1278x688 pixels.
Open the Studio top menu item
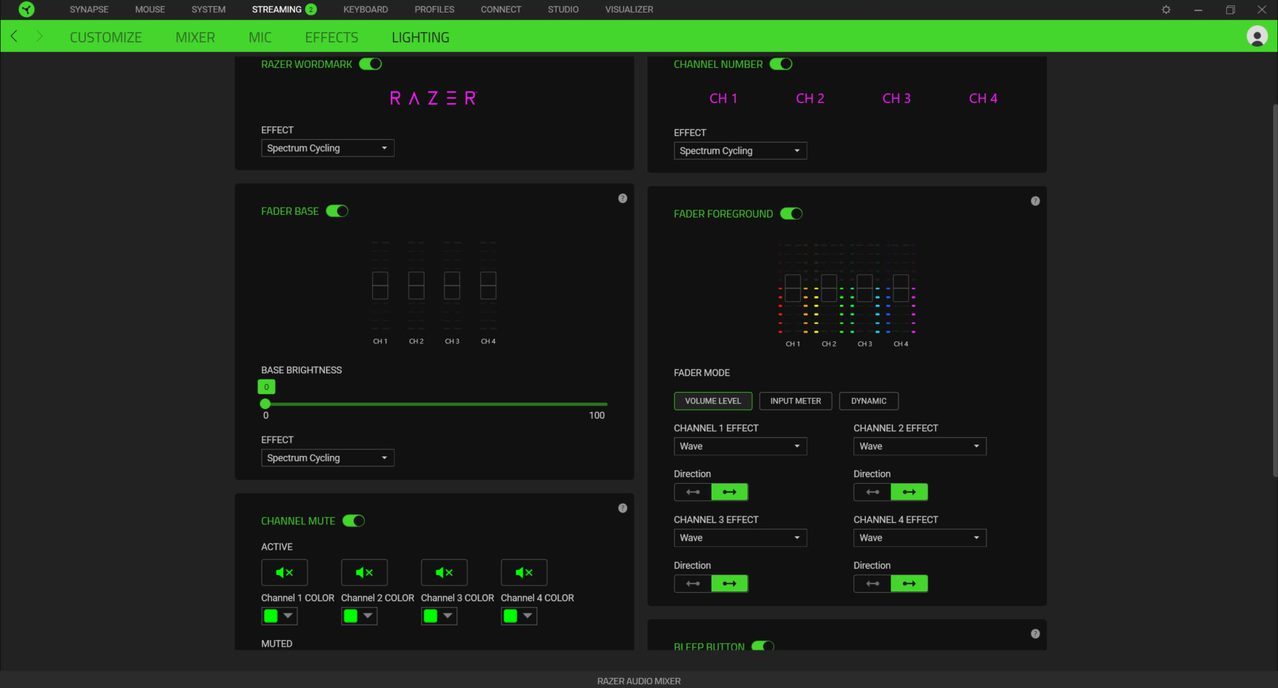[563, 9]
